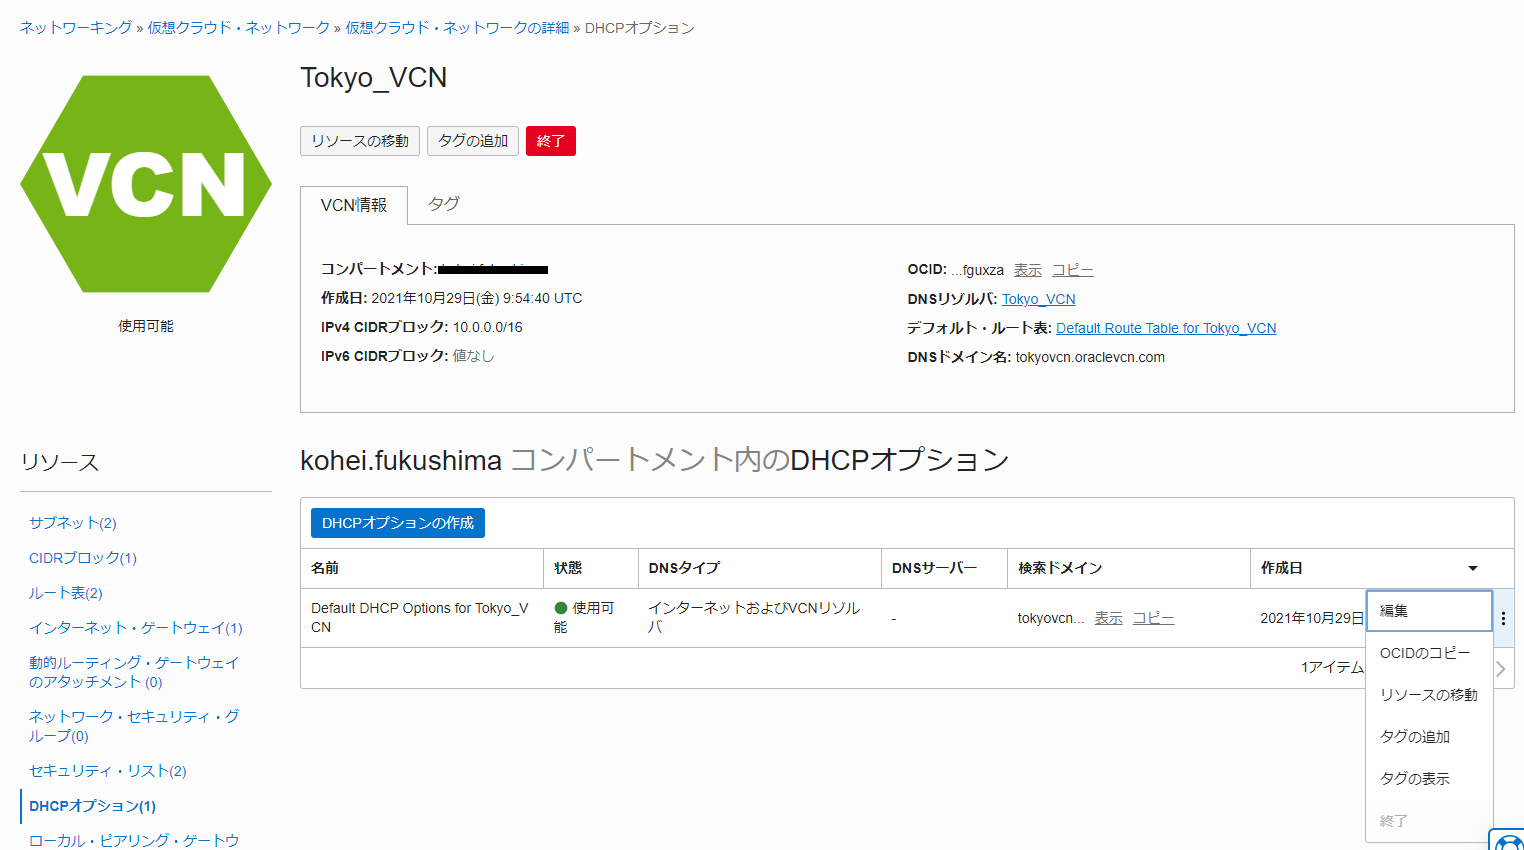Click the top リソースの移動 button
The image size is (1524, 850).
point(360,141)
